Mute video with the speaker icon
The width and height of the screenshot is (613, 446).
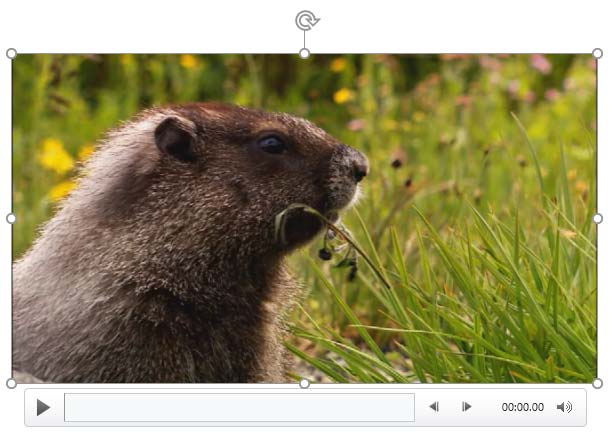point(564,407)
